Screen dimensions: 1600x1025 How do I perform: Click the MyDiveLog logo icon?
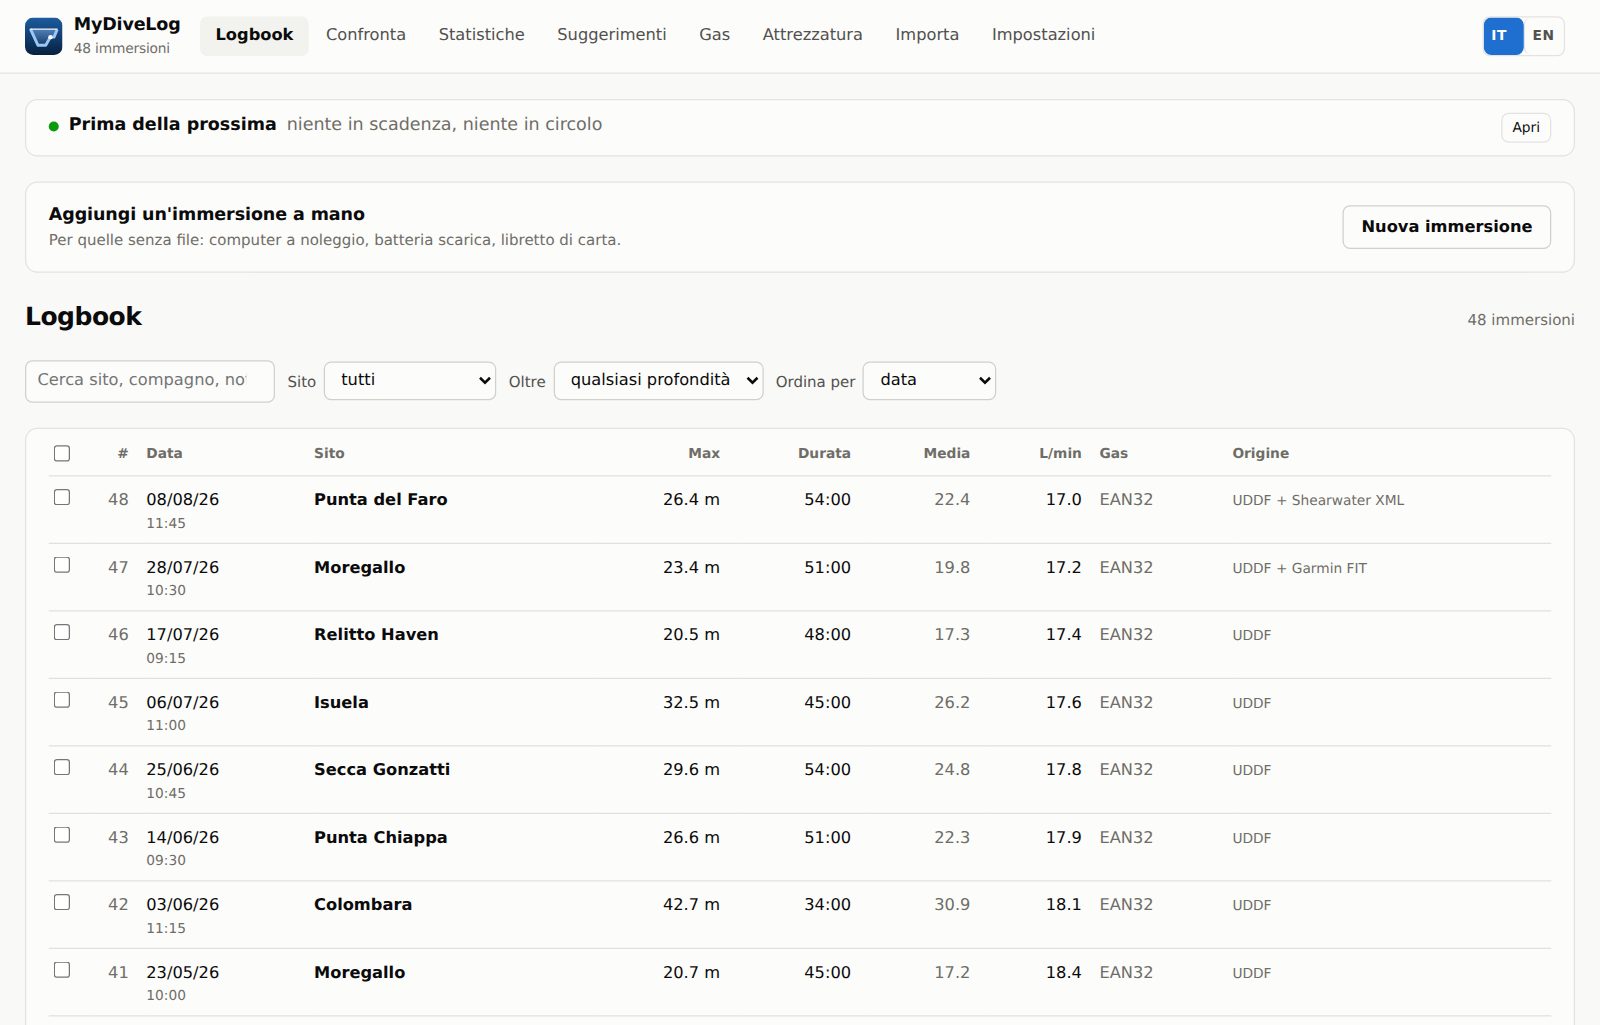point(43,36)
